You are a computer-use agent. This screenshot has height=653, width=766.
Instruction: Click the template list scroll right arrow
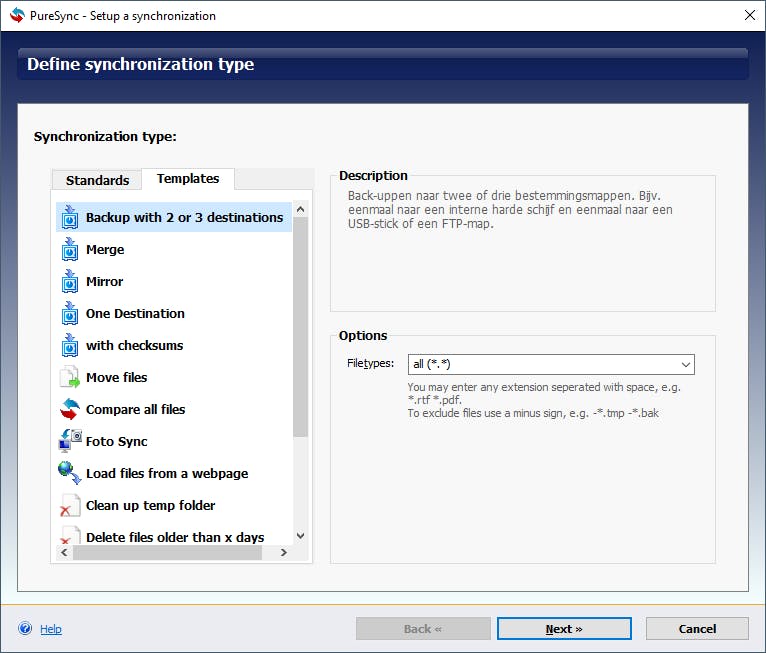tap(284, 552)
